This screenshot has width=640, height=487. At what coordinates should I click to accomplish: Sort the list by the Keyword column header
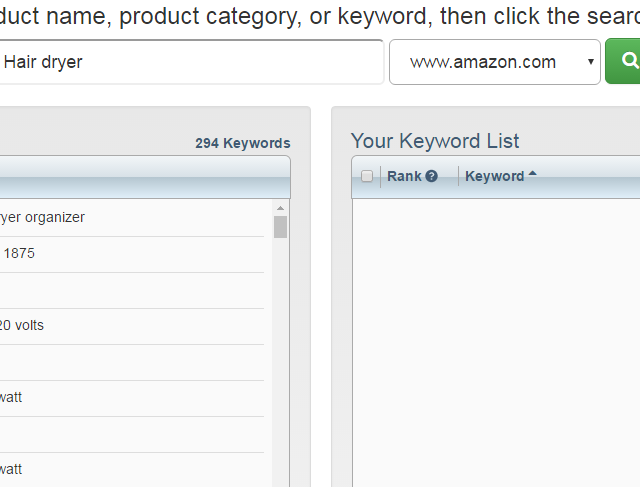tap(494, 176)
